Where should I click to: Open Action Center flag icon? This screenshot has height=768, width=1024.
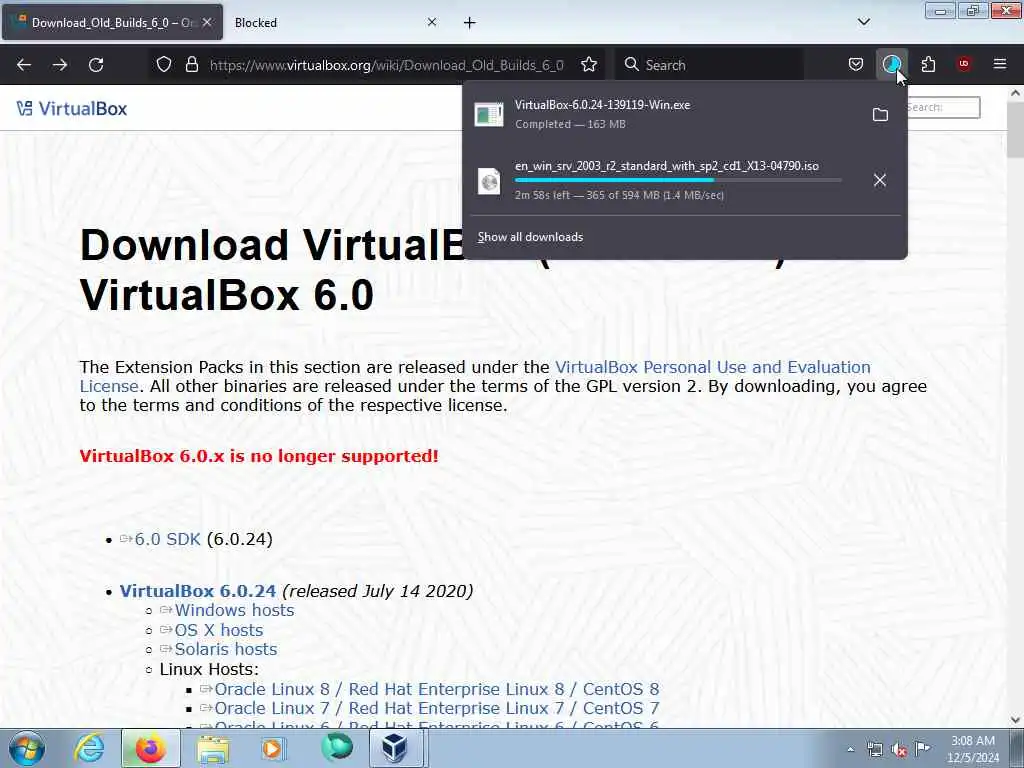(922, 749)
